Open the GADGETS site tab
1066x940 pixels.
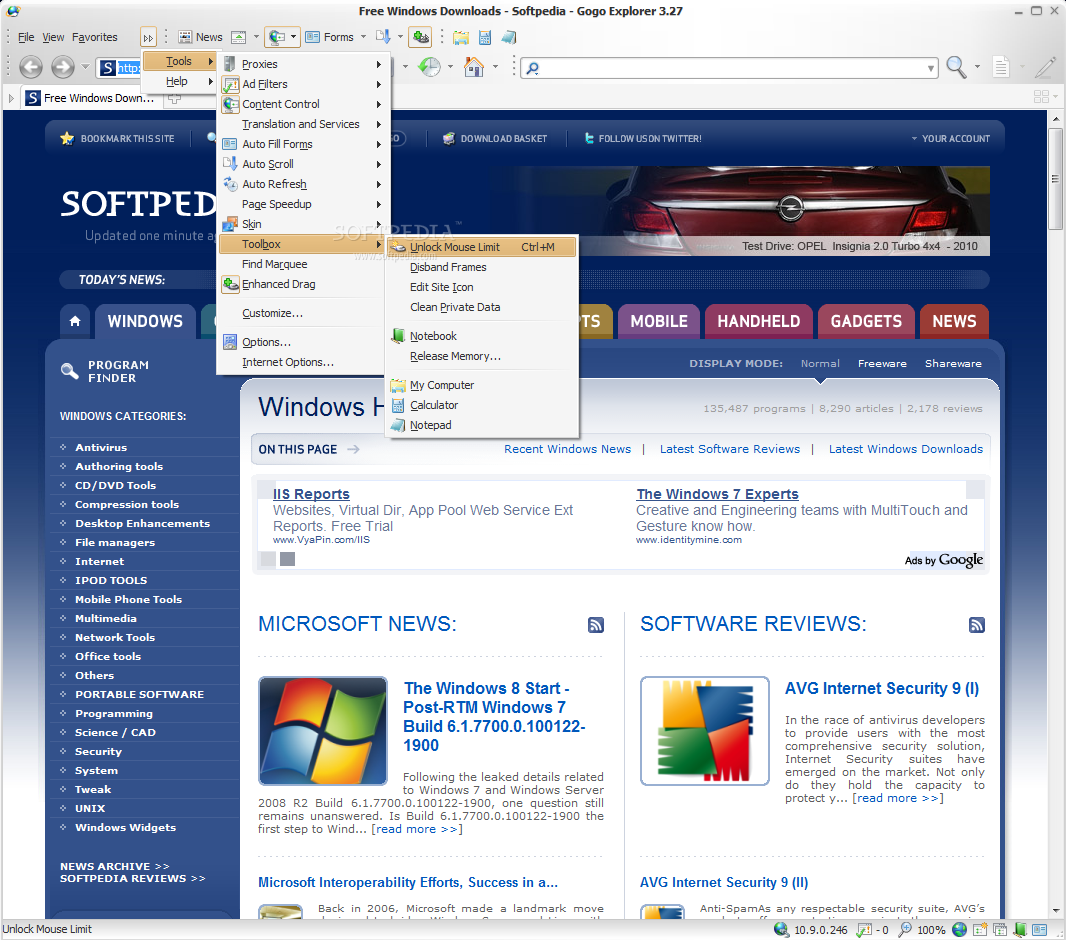coord(866,321)
